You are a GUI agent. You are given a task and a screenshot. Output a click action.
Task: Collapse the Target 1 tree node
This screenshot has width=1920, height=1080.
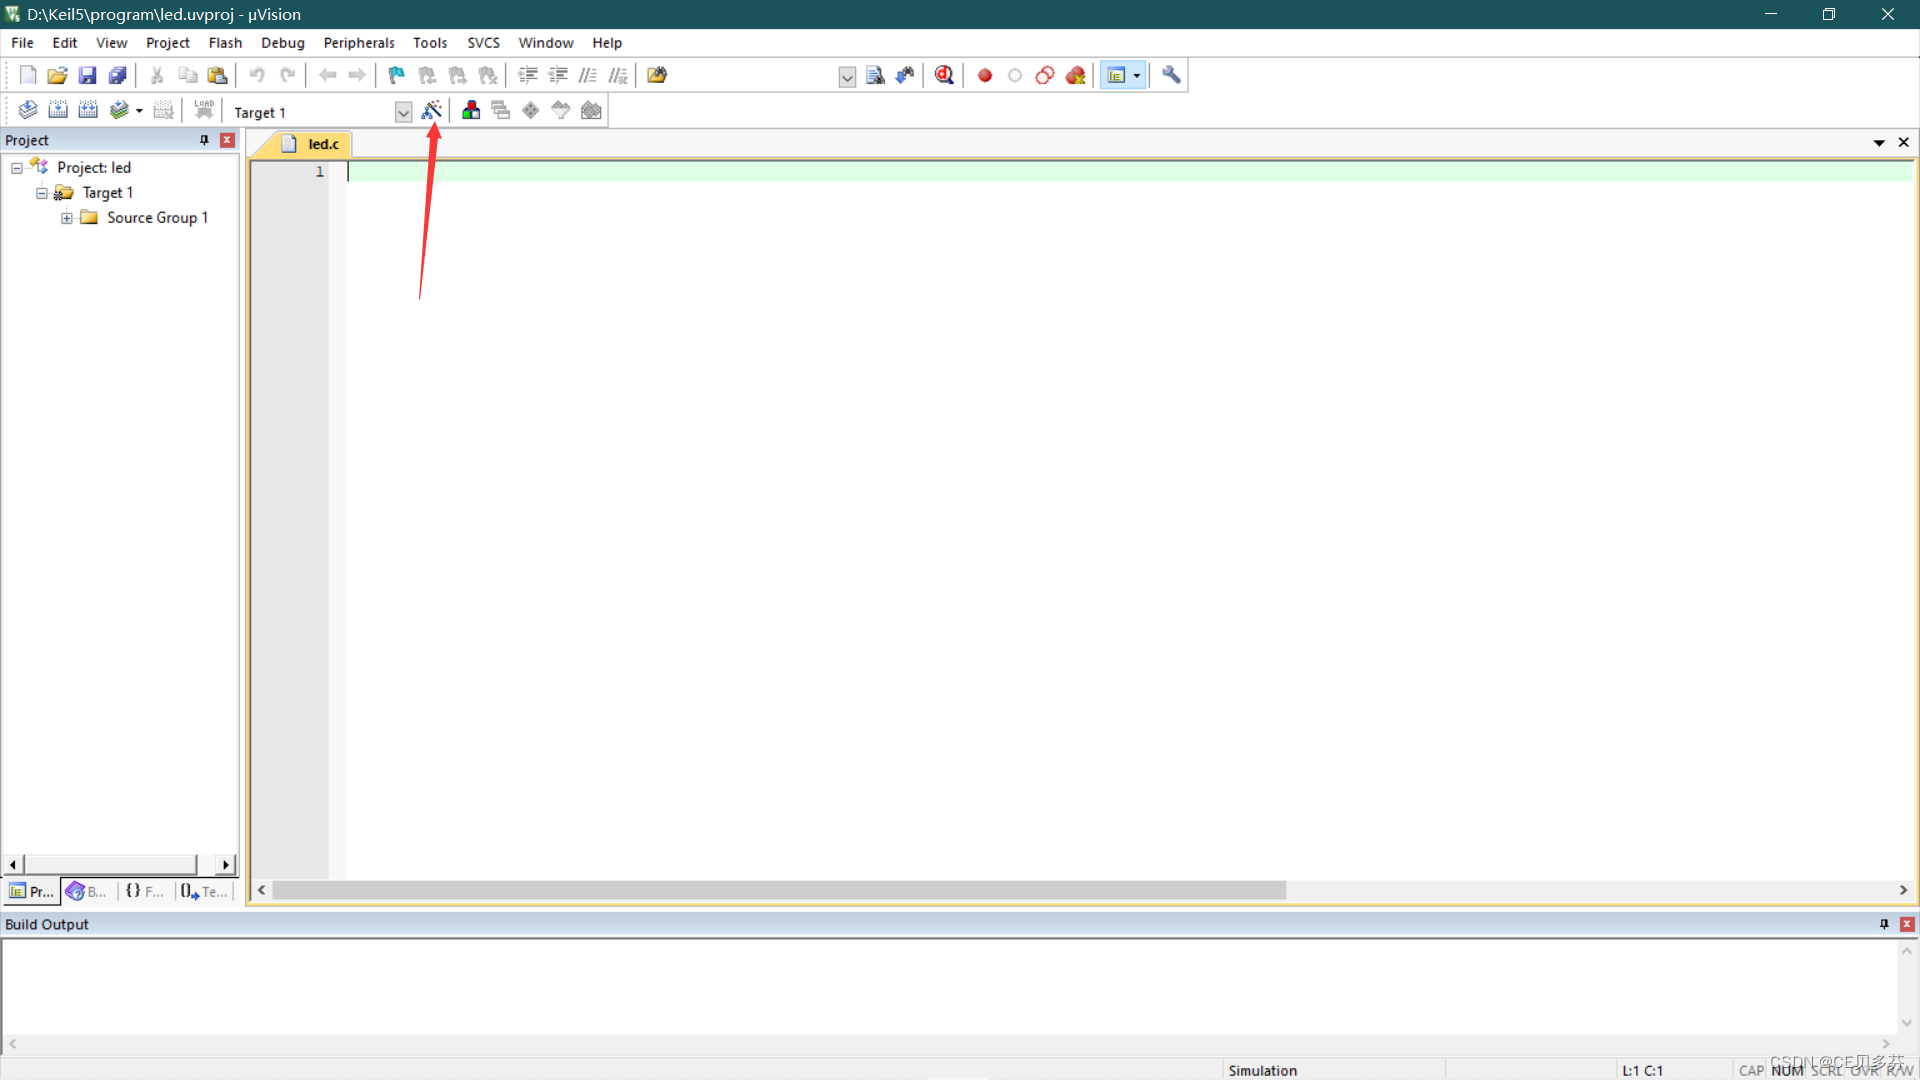coord(42,193)
